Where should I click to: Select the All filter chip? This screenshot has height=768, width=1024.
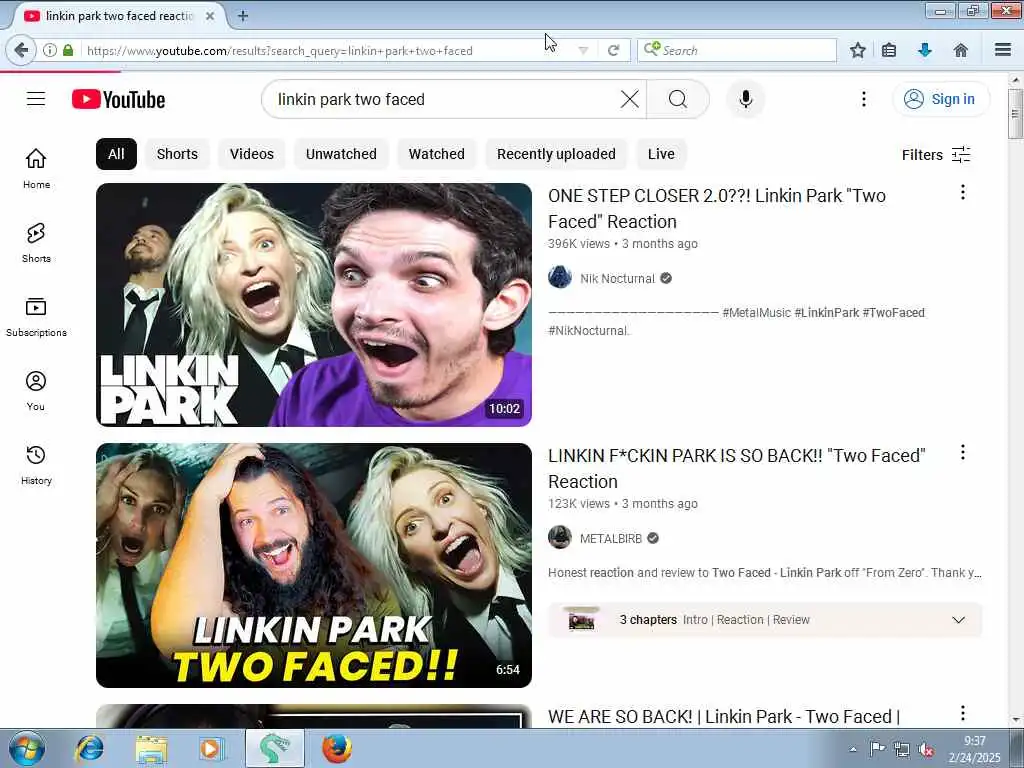click(x=116, y=154)
